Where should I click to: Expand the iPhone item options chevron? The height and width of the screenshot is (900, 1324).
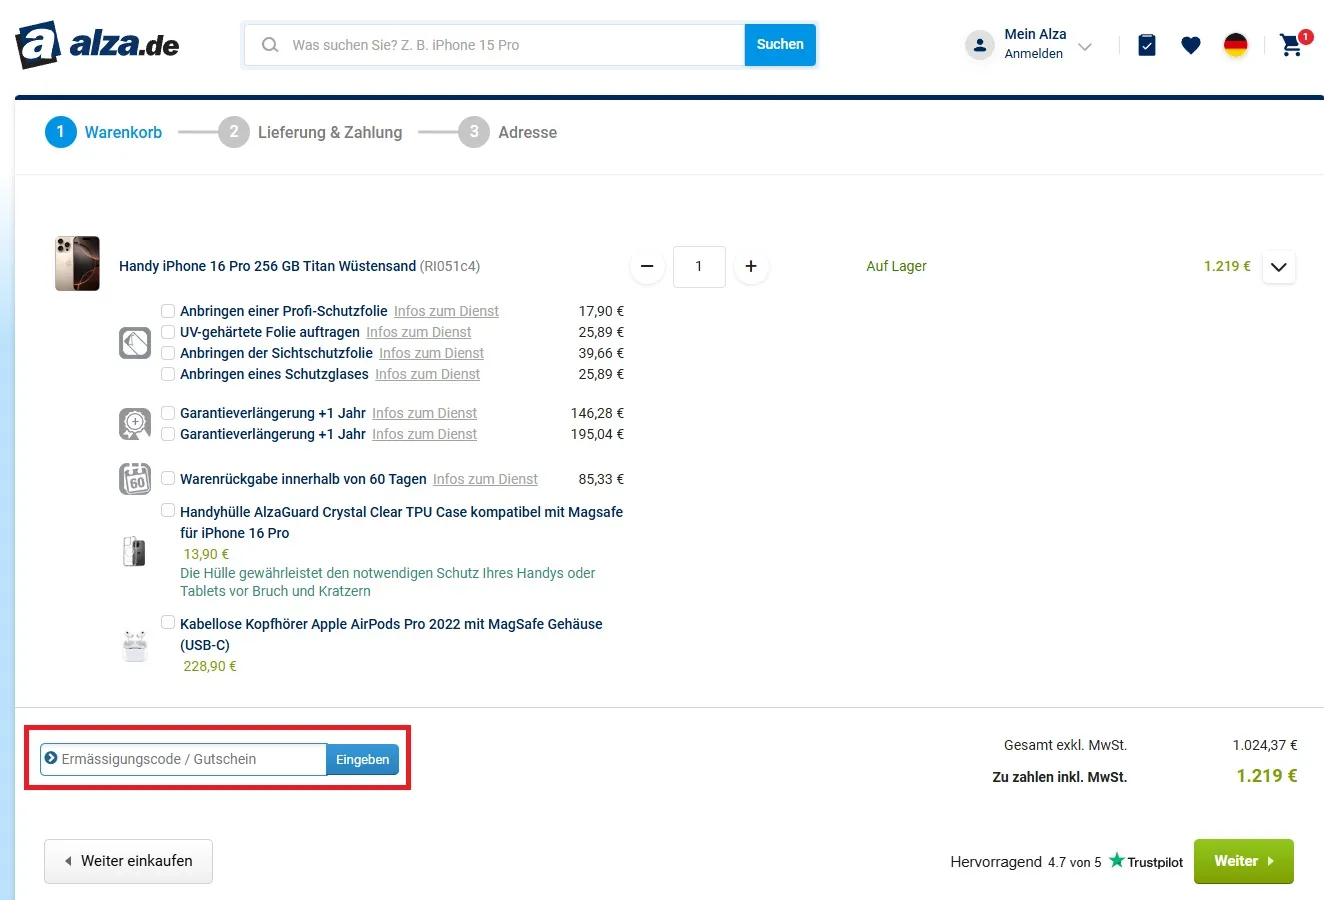(x=1279, y=267)
